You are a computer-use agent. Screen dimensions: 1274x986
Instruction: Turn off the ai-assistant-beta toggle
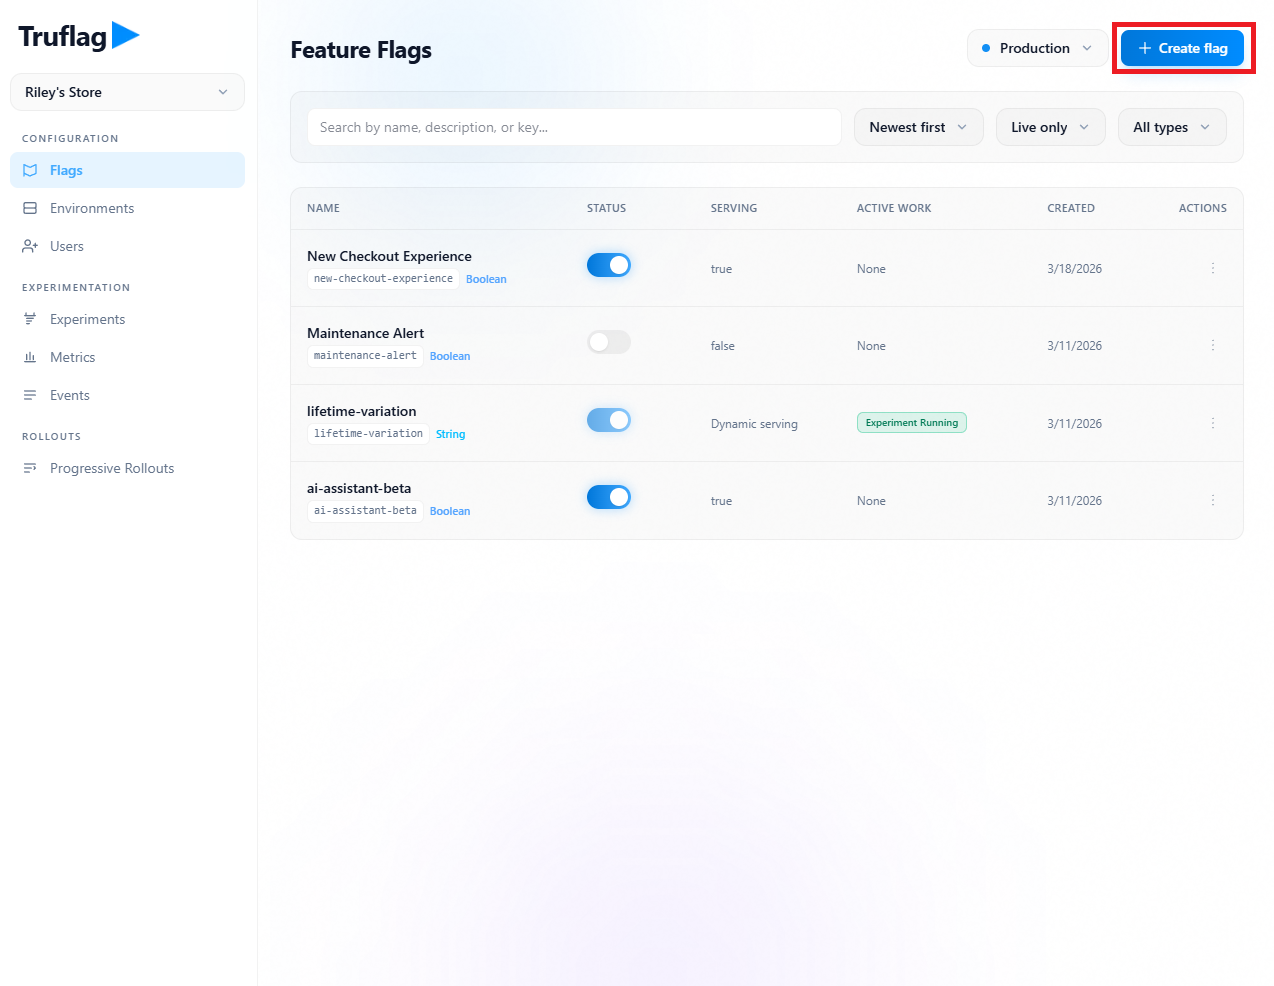[608, 497]
